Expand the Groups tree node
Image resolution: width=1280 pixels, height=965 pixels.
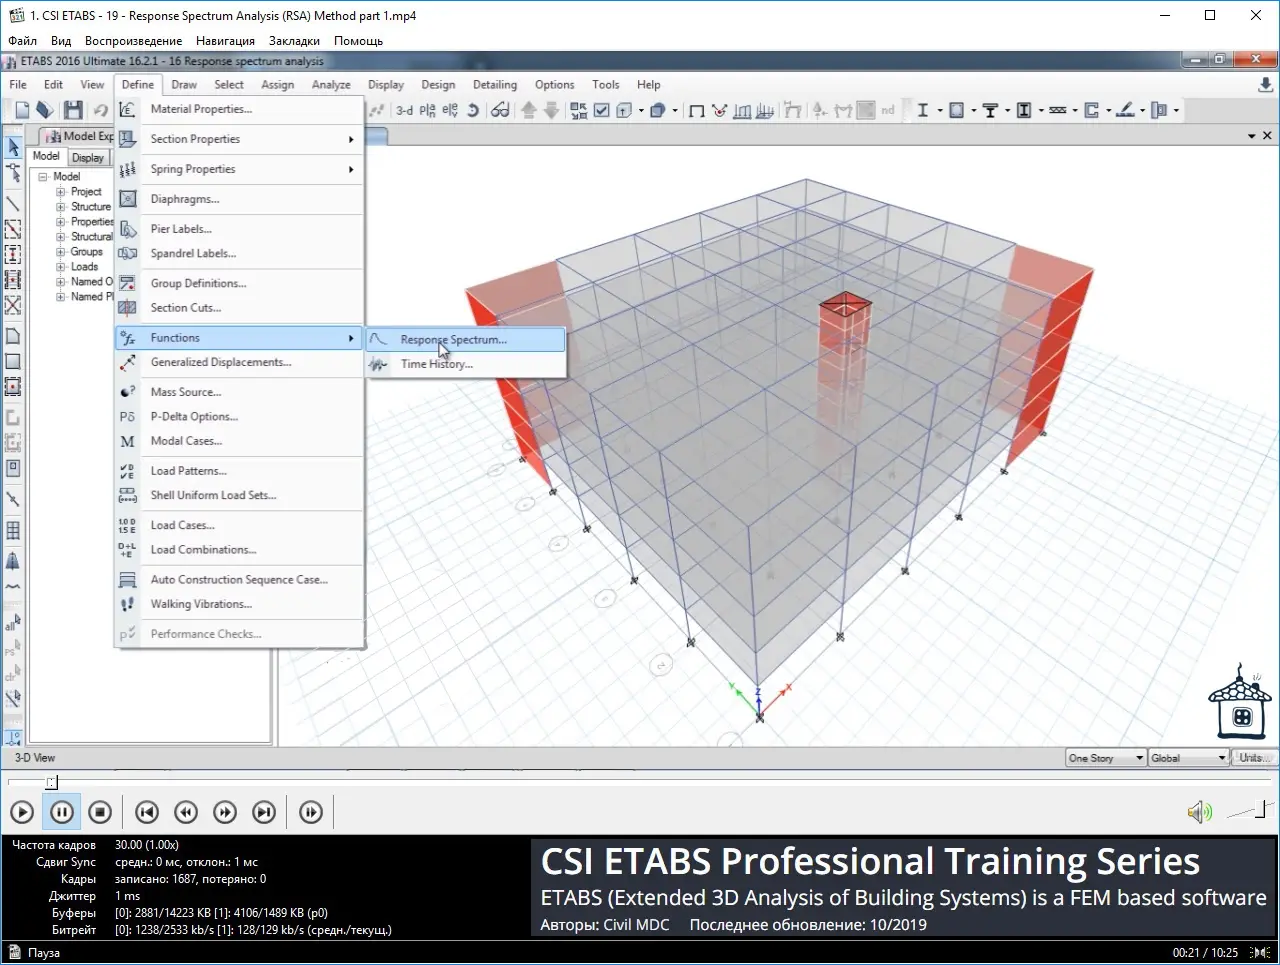[x=60, y=252]
